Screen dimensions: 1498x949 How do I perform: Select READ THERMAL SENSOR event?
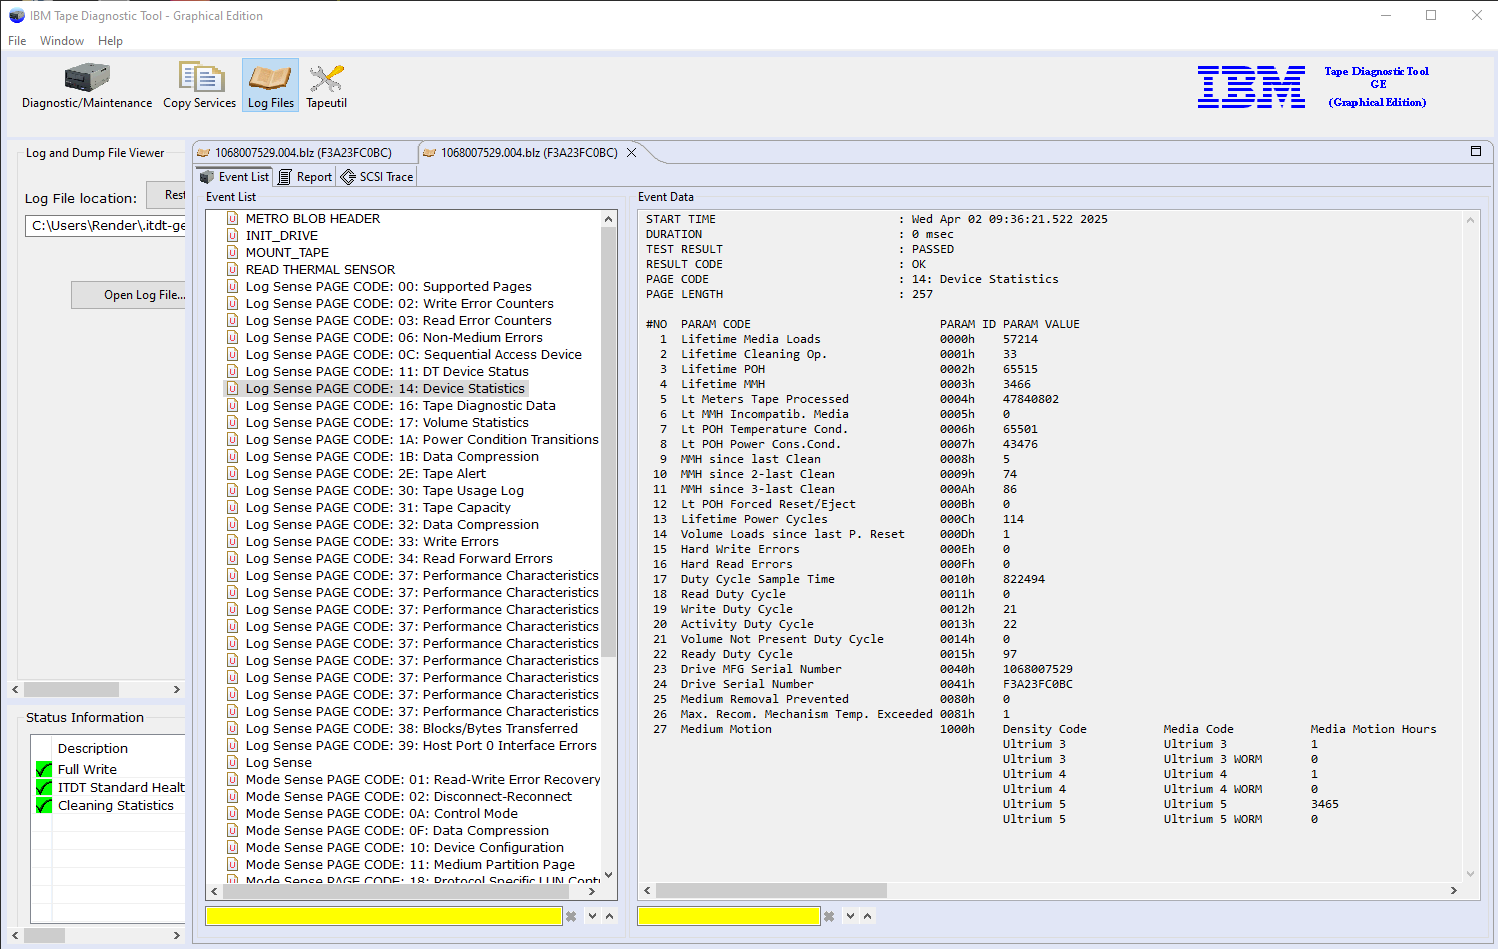pyautogui.click(x=320, y=269)
